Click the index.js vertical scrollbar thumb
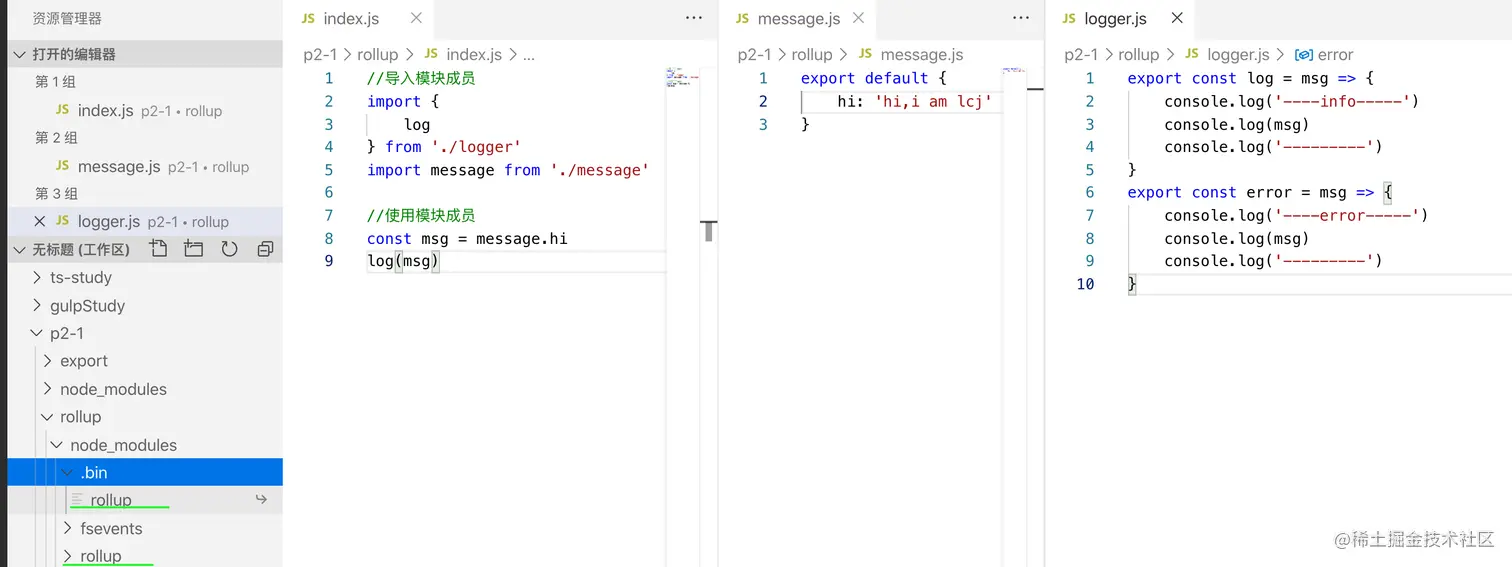This screenshot has height=567, width=1512. (x=710, y=231)
